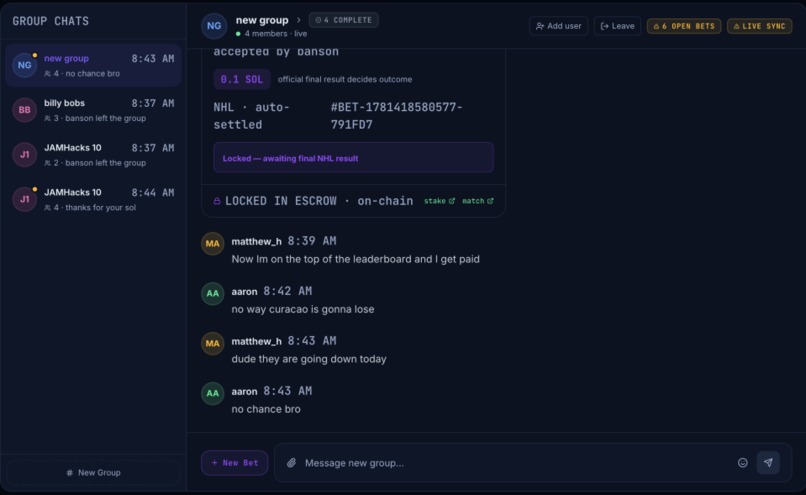Click the lock icon beside LOCKED IN ESCROW
Viewport: 806px width, 495px height.
click(217, 201)
